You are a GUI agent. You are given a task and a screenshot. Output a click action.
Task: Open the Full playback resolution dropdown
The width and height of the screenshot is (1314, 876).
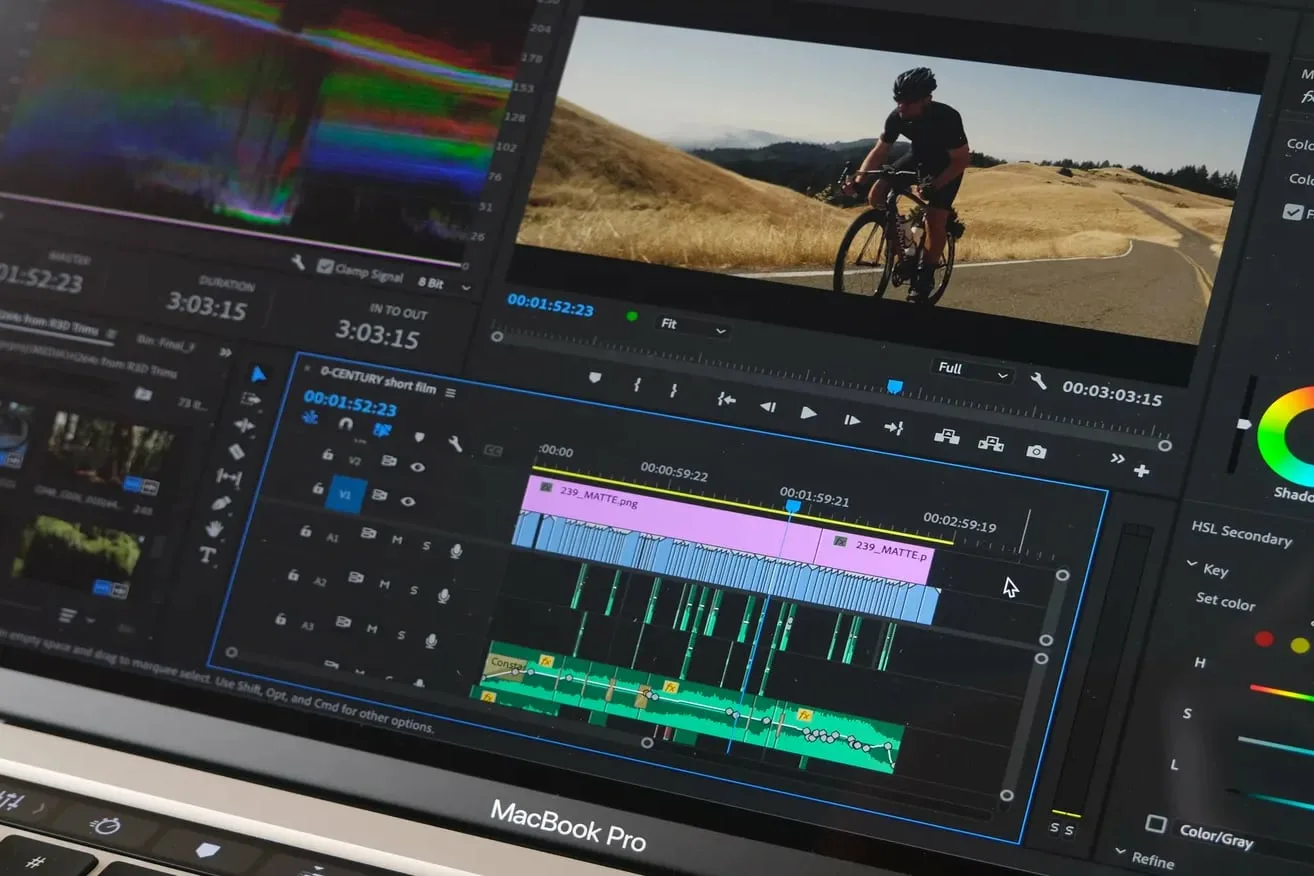tap(974, 370)
